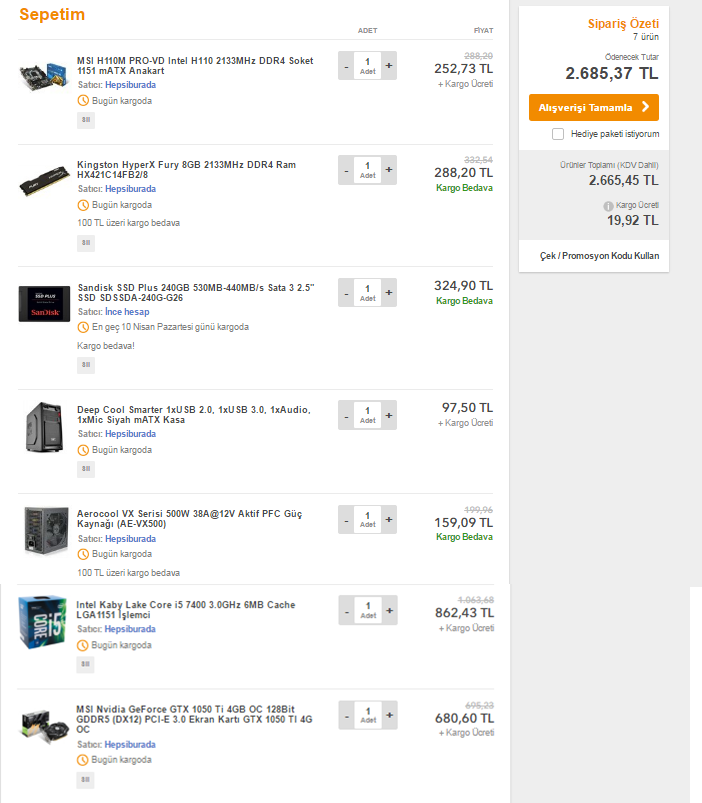The height and width of the screenshot is (803, 702).
Task: Increase quantity of Sandisk SSD Plus
Action: coord(389,294)
